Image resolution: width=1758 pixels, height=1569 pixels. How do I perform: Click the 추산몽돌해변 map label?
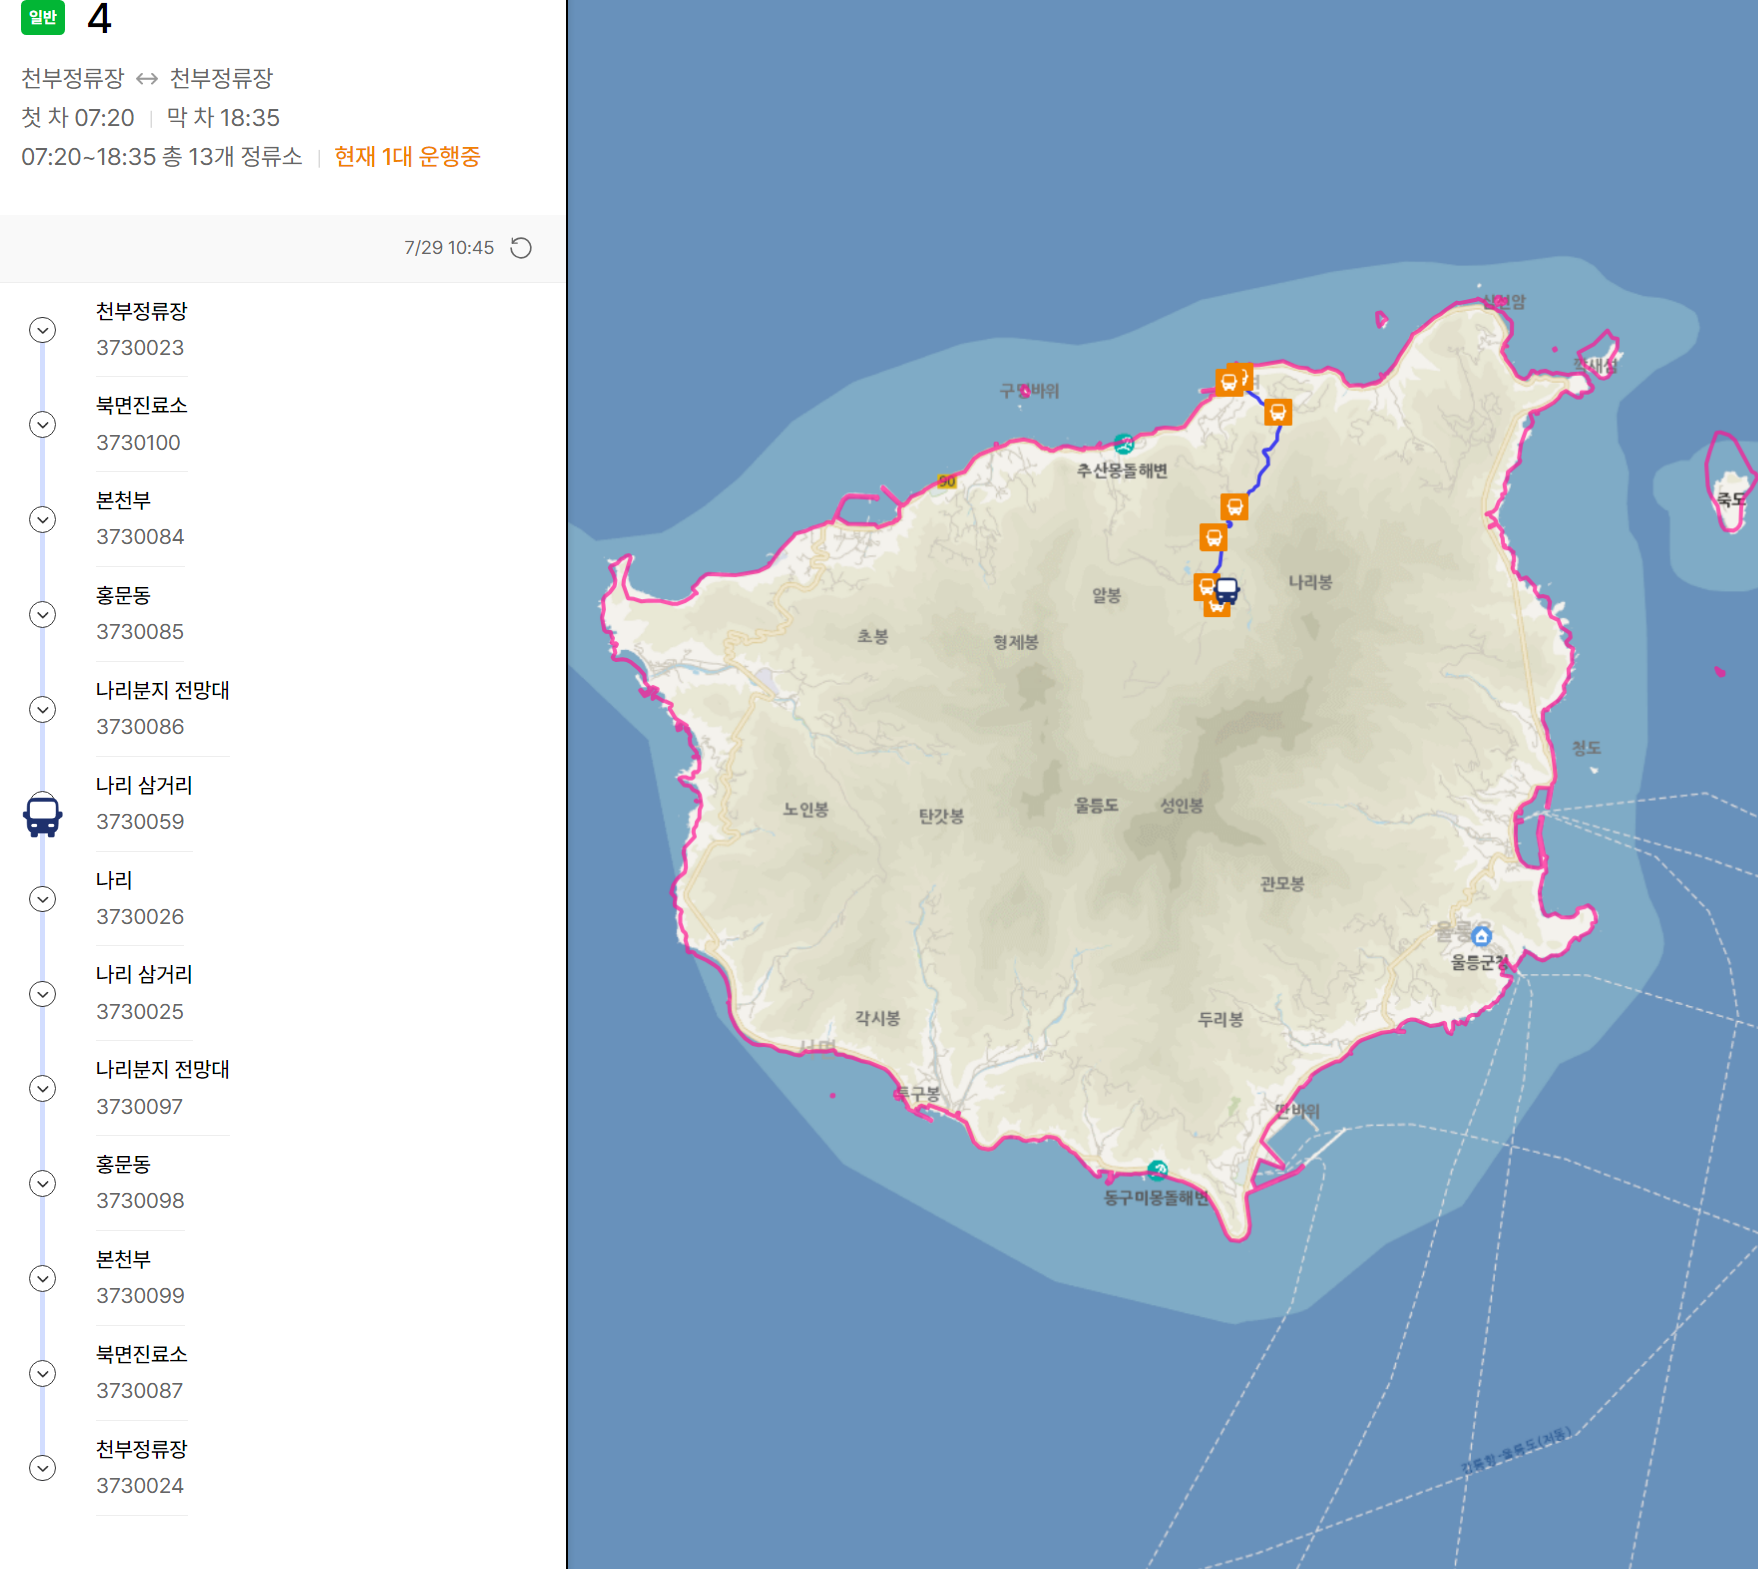(1122, 470)
